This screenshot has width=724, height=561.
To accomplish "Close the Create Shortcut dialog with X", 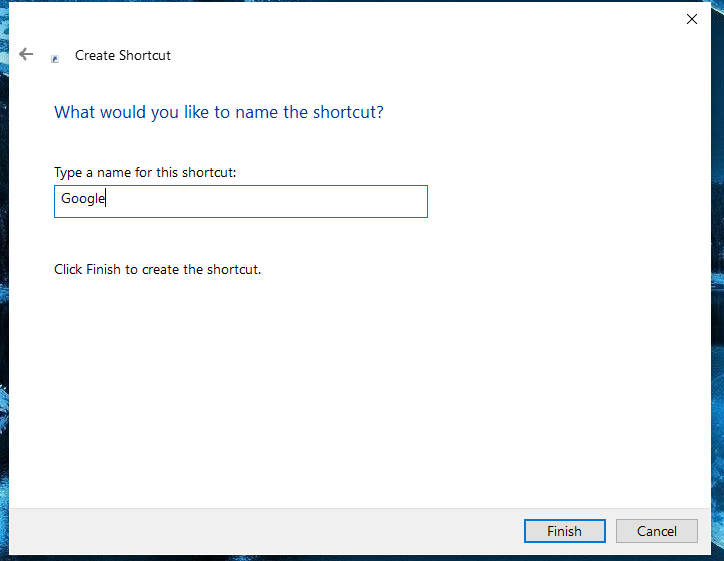I will click(x=691, y=19).
